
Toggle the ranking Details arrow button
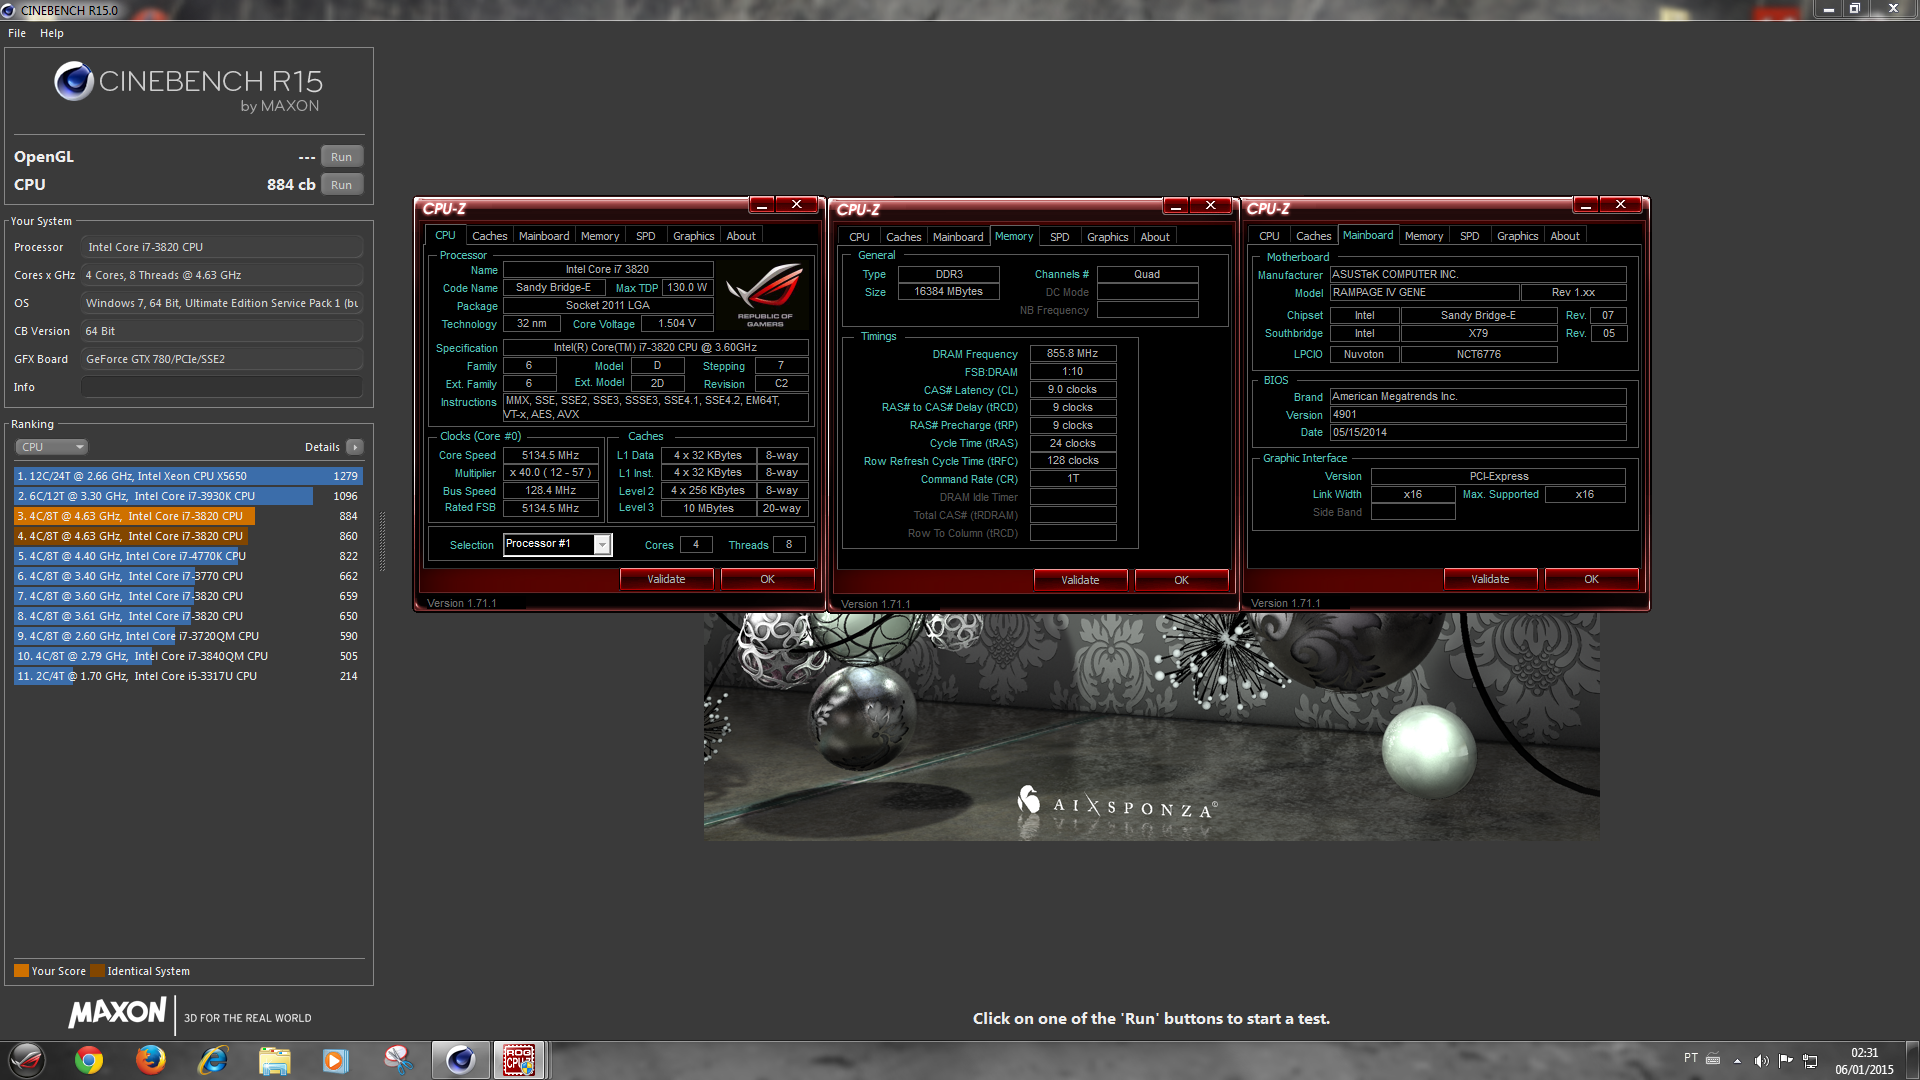(355, 447)
